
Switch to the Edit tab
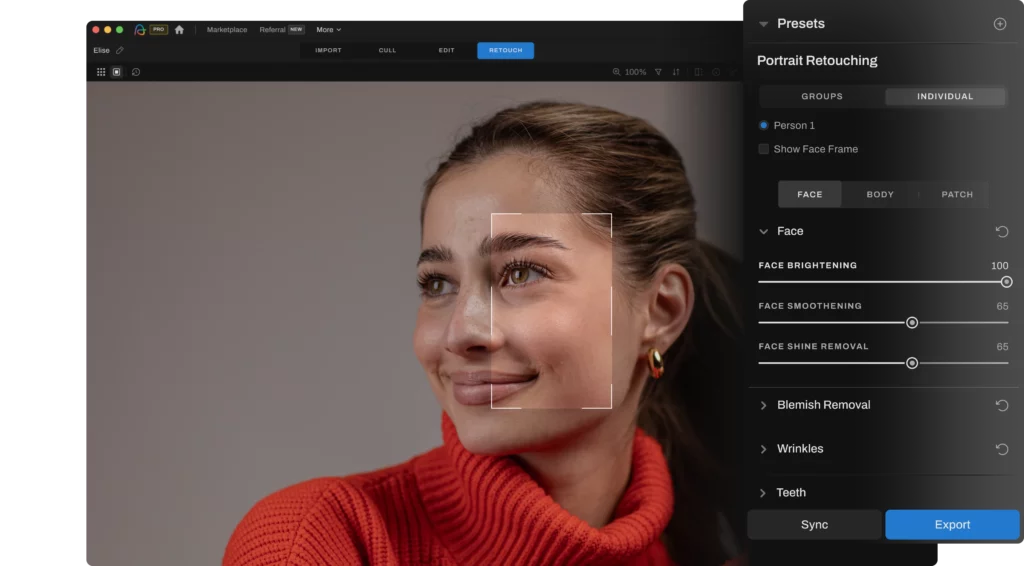click(x=446, y=50)
